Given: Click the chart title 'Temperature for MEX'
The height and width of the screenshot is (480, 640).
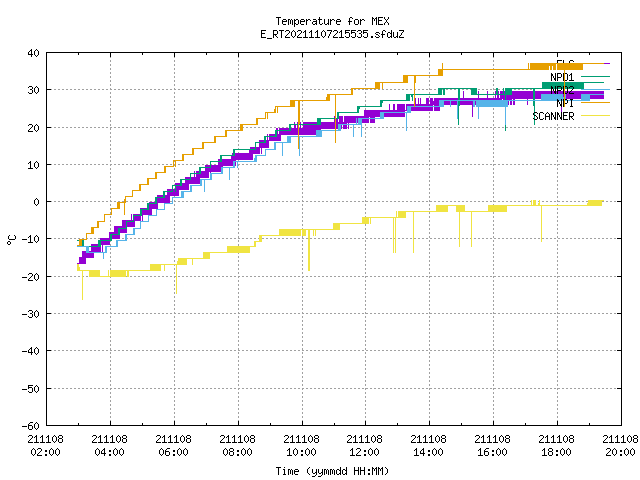Looking at the screenshot, I should point(332,21).
